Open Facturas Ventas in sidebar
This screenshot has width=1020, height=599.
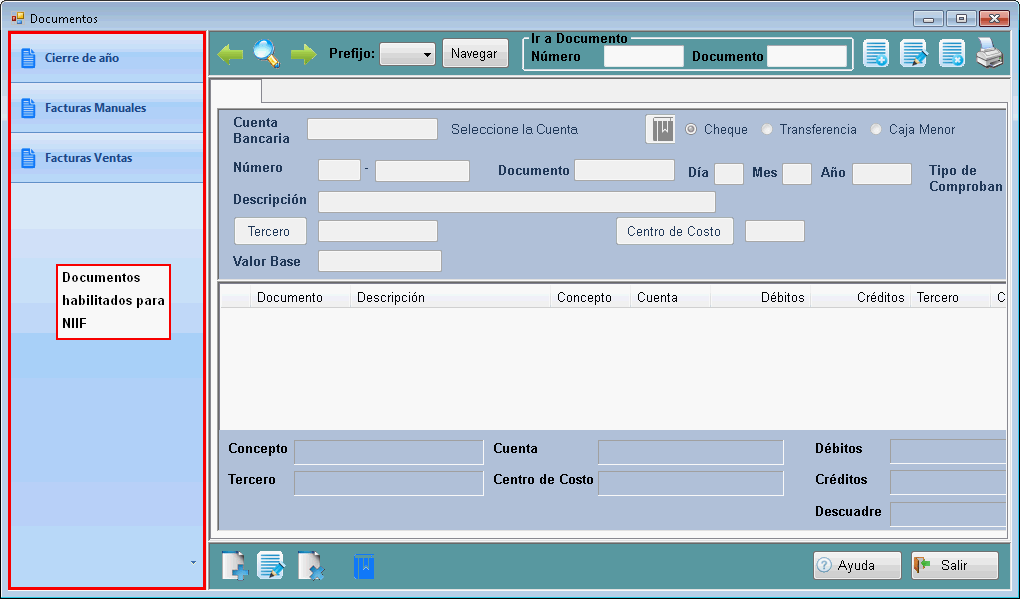click(x=88, y=158)
